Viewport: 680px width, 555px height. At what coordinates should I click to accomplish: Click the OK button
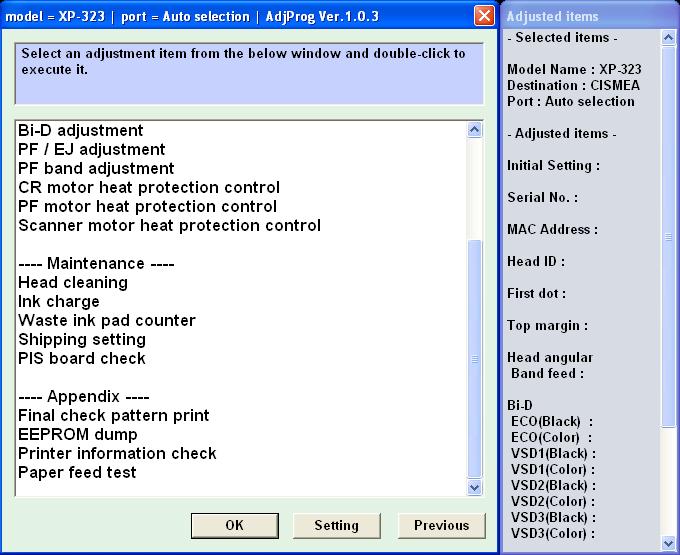pyautogui.click(x=235, y=526)
